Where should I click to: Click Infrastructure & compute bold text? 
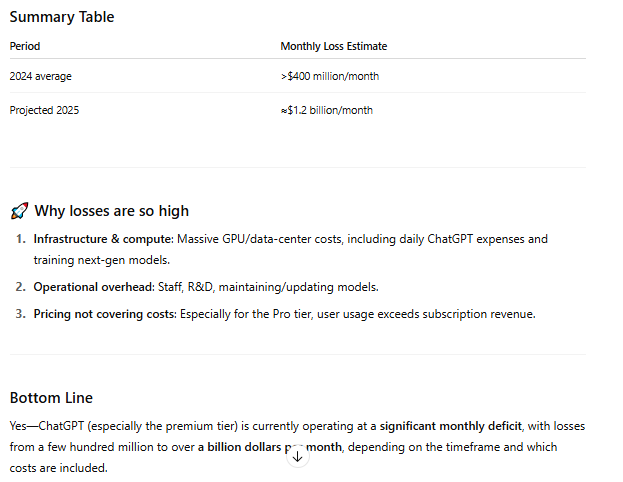104,239
